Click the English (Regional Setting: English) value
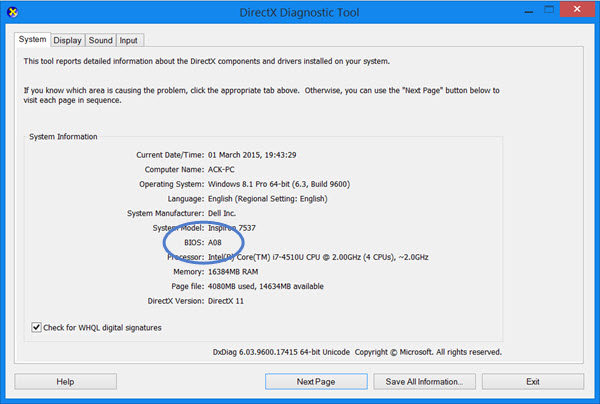The image size is (600, 404). [268, 199]
